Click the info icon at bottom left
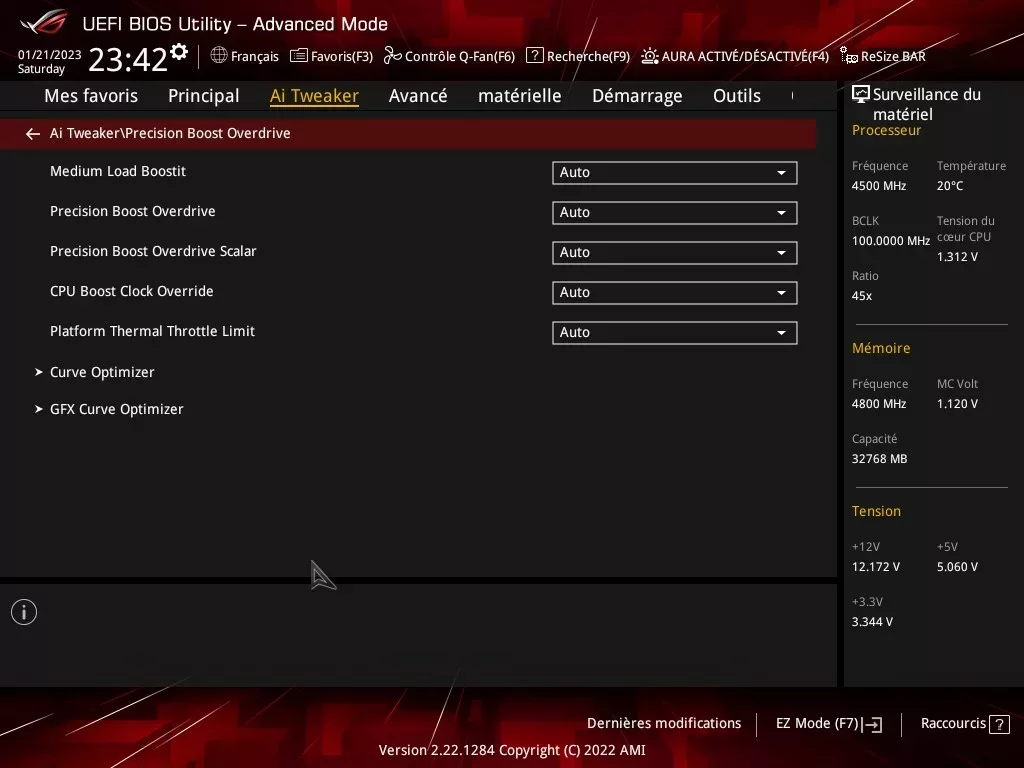This screenshot has height=768, width=1024. tap(23, 611)
